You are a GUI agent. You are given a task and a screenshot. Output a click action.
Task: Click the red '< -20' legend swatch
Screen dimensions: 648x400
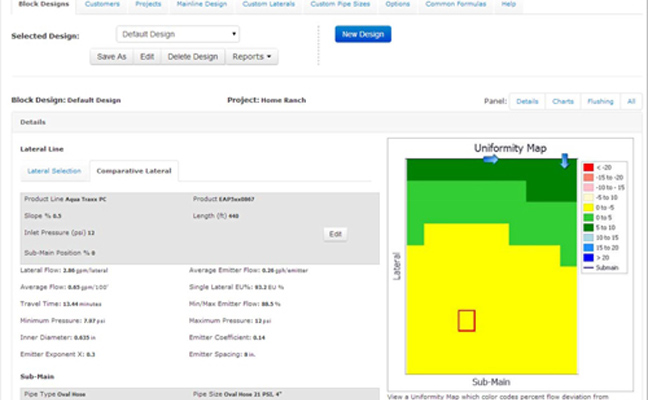[589, 166]
